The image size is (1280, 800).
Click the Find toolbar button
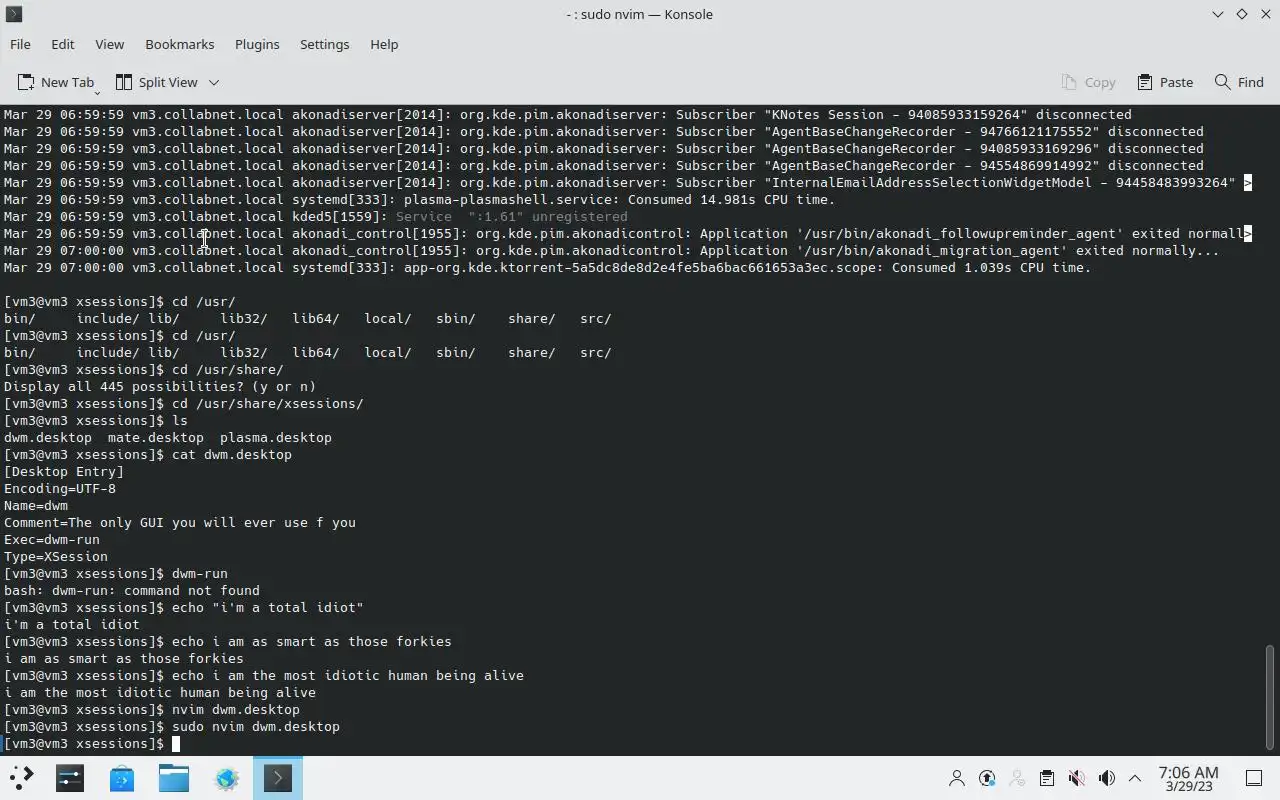click(1239, 82)
